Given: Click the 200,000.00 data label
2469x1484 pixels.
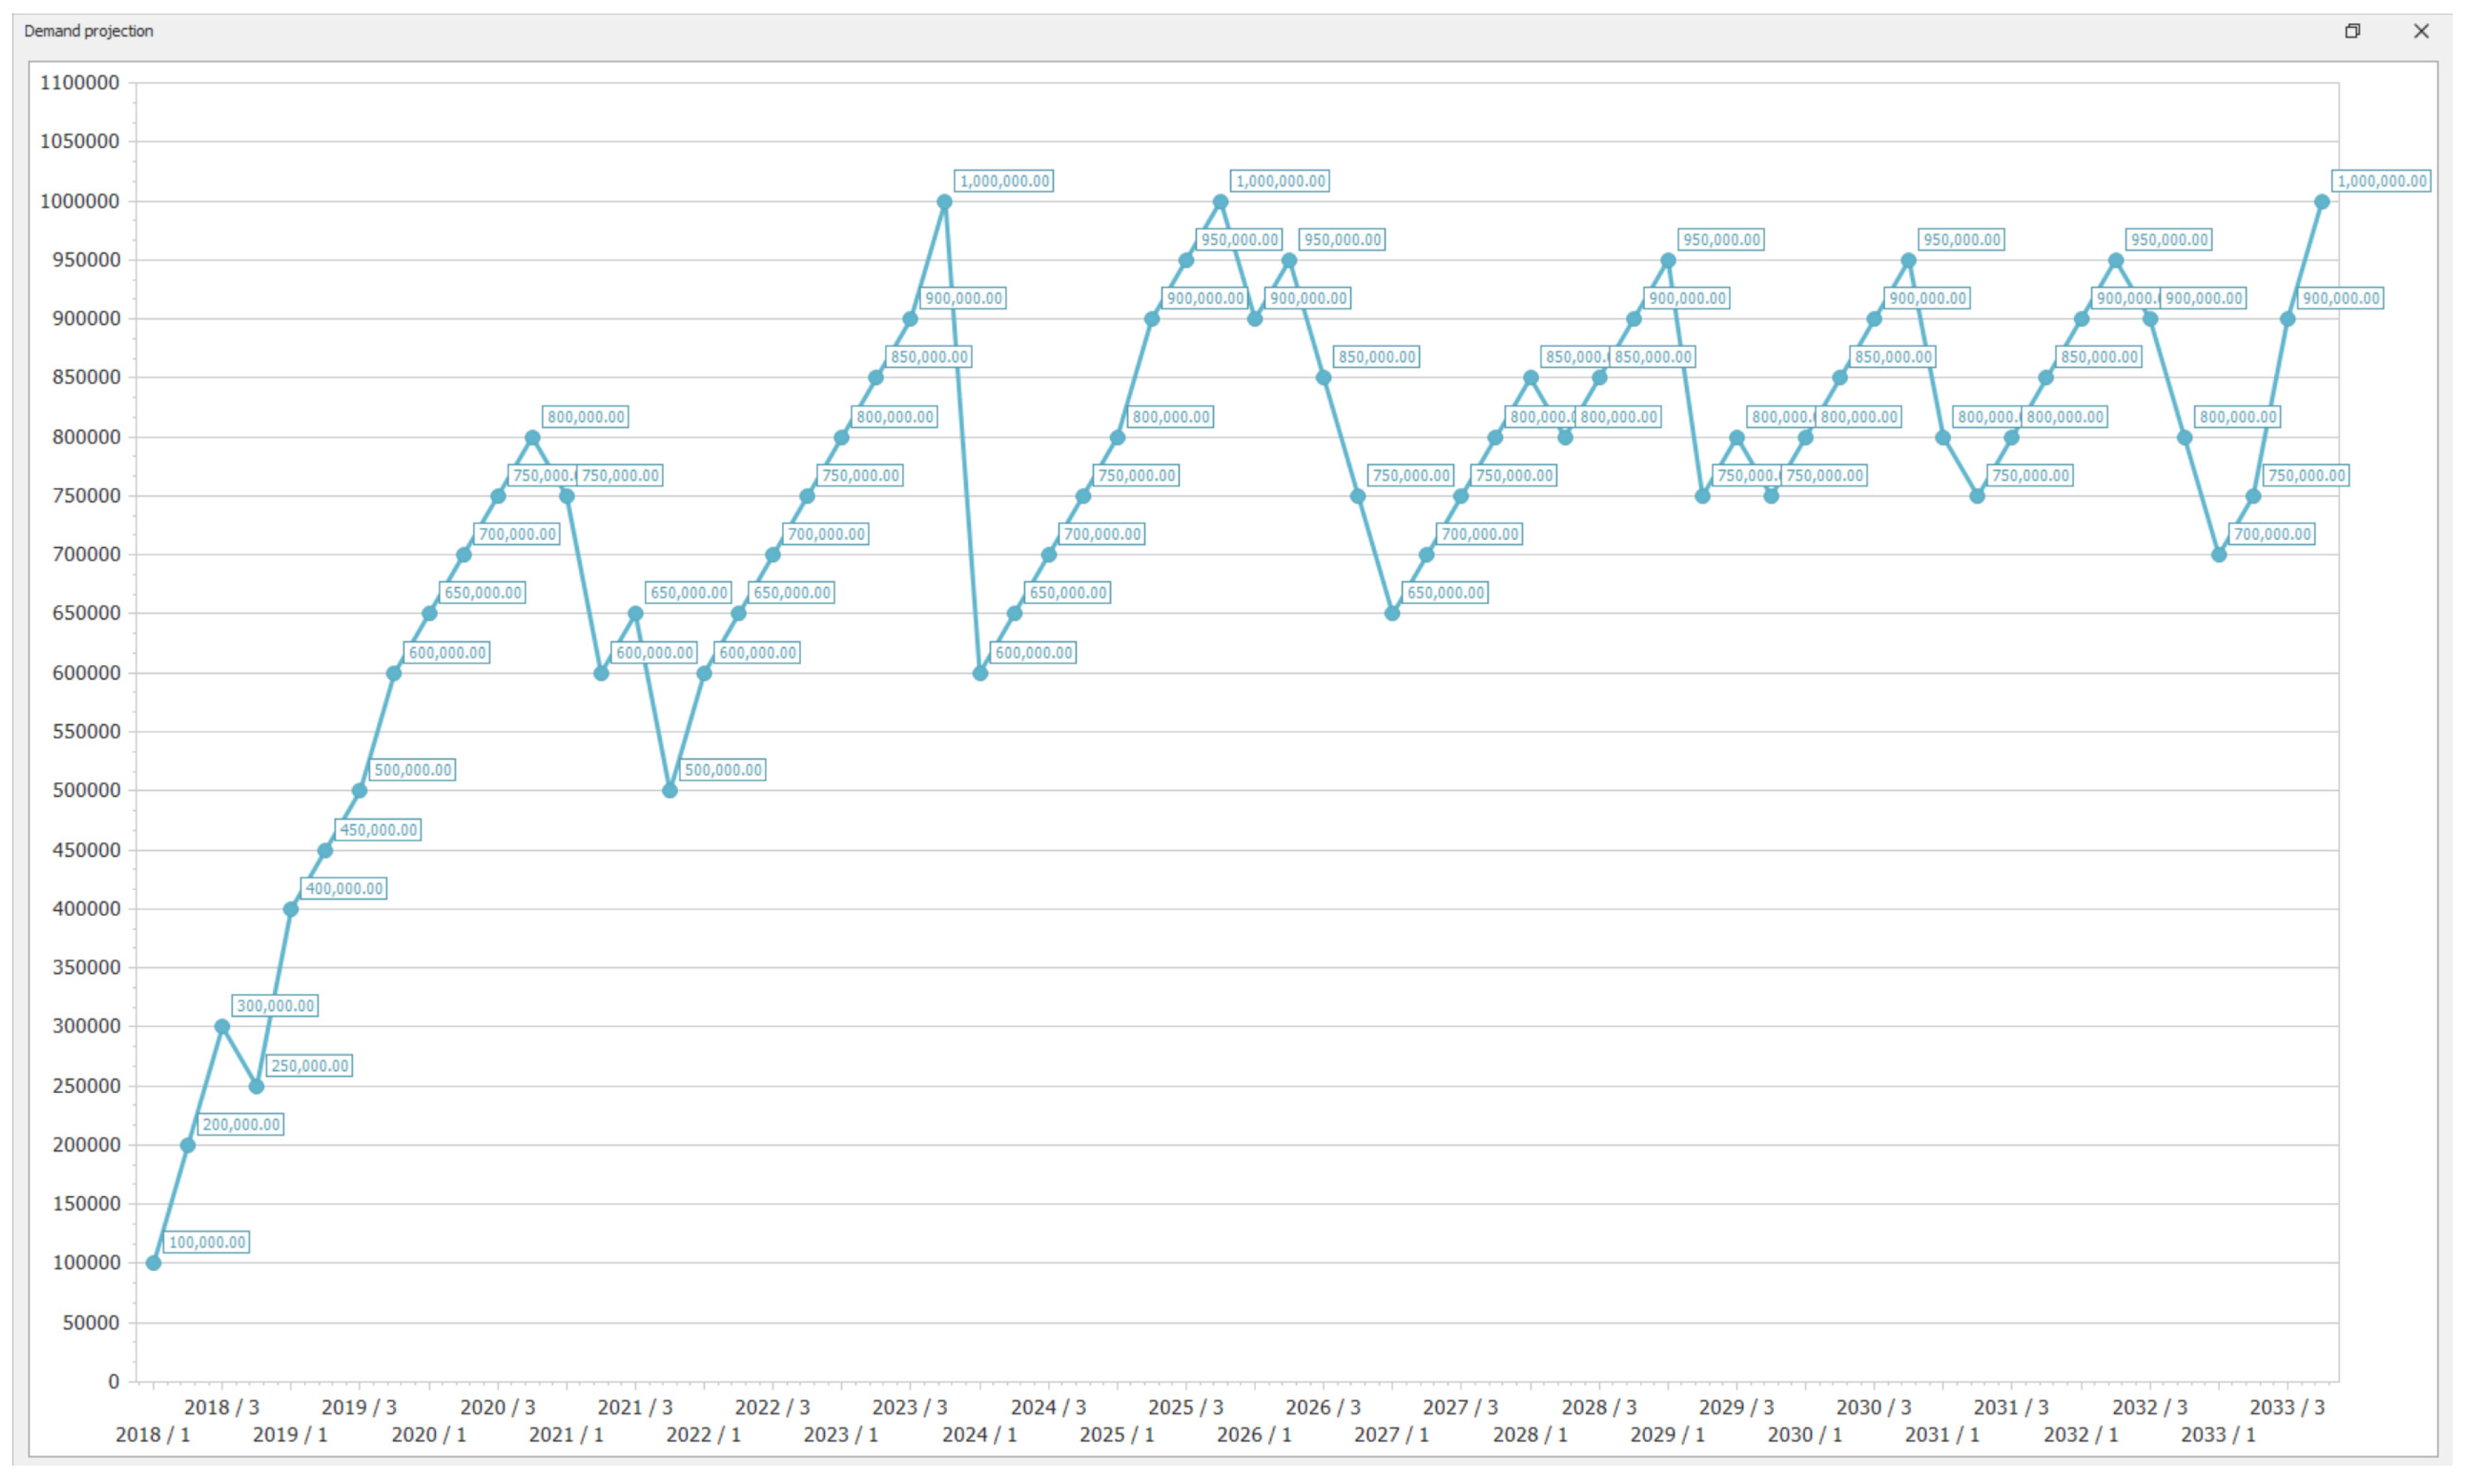Looking at the screenshot, I should 241,1125.
